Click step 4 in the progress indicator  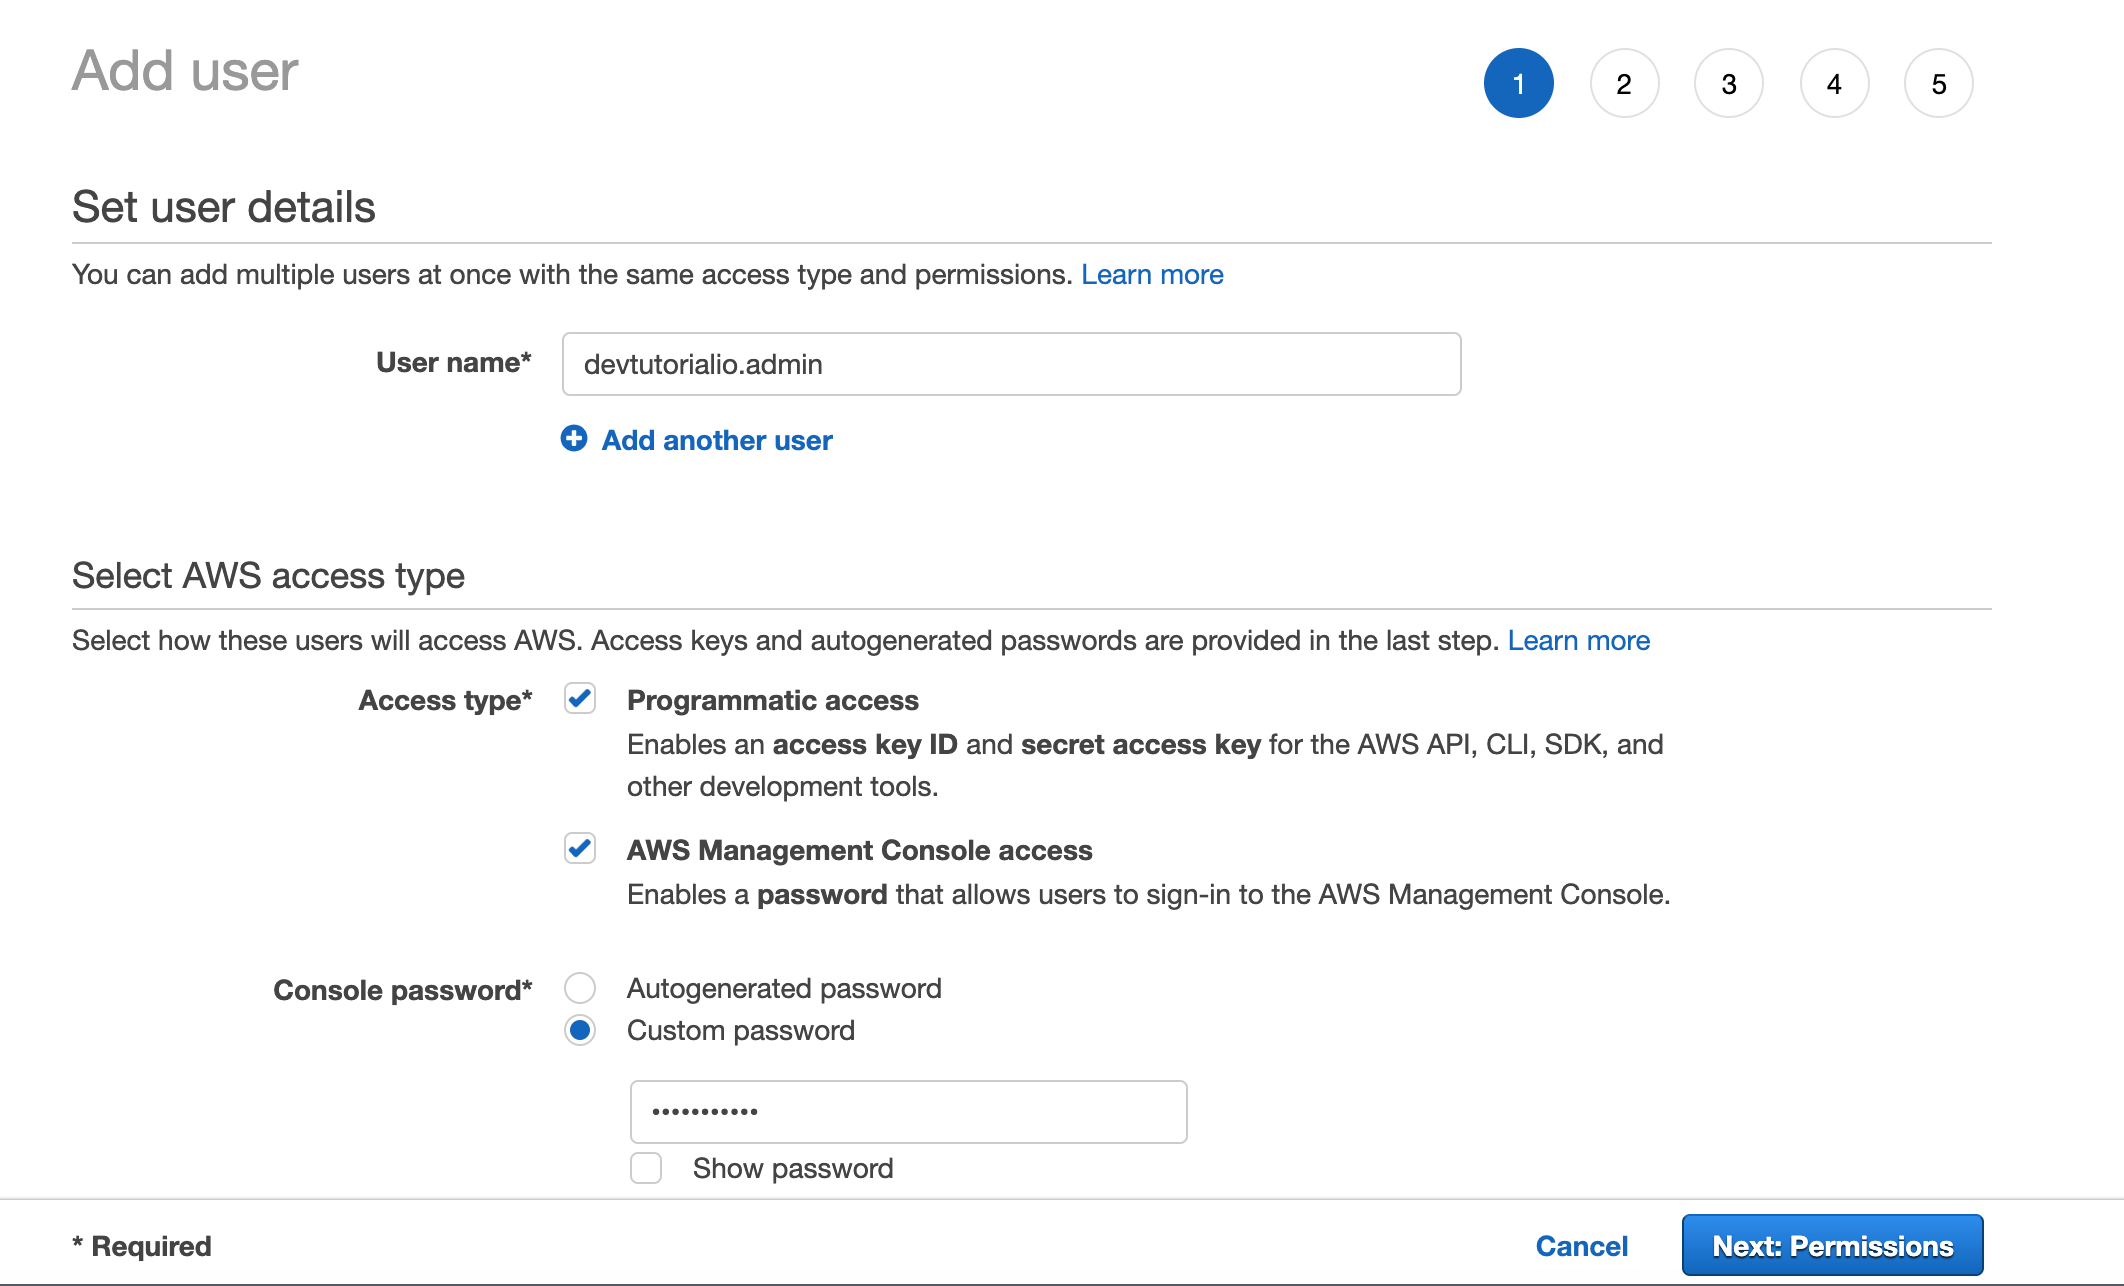click(x=1834, y=83)
